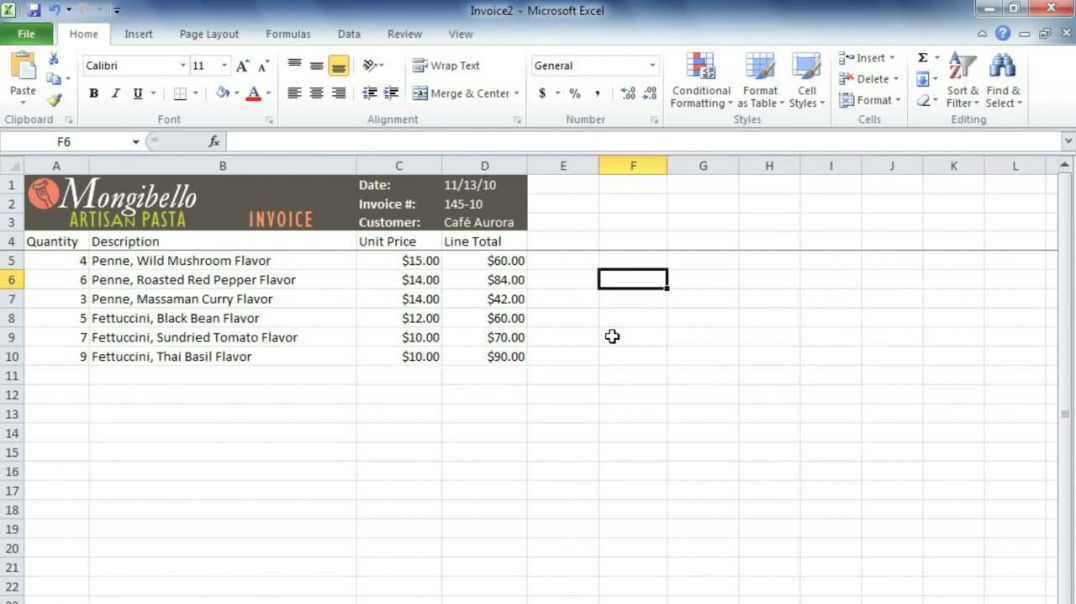Open the Number dialog launcher

(654, 120)
